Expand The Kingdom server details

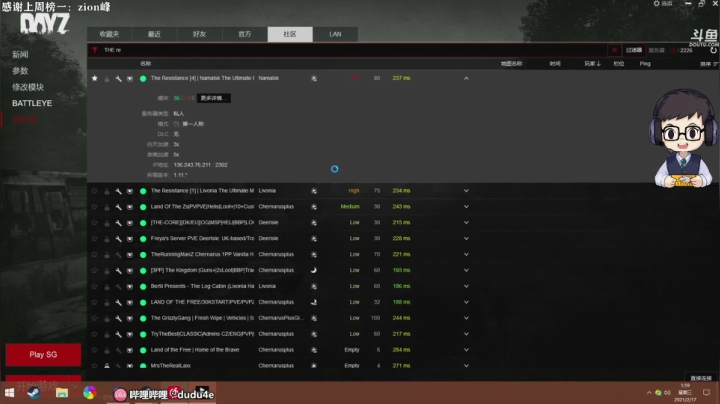[466, 270]
